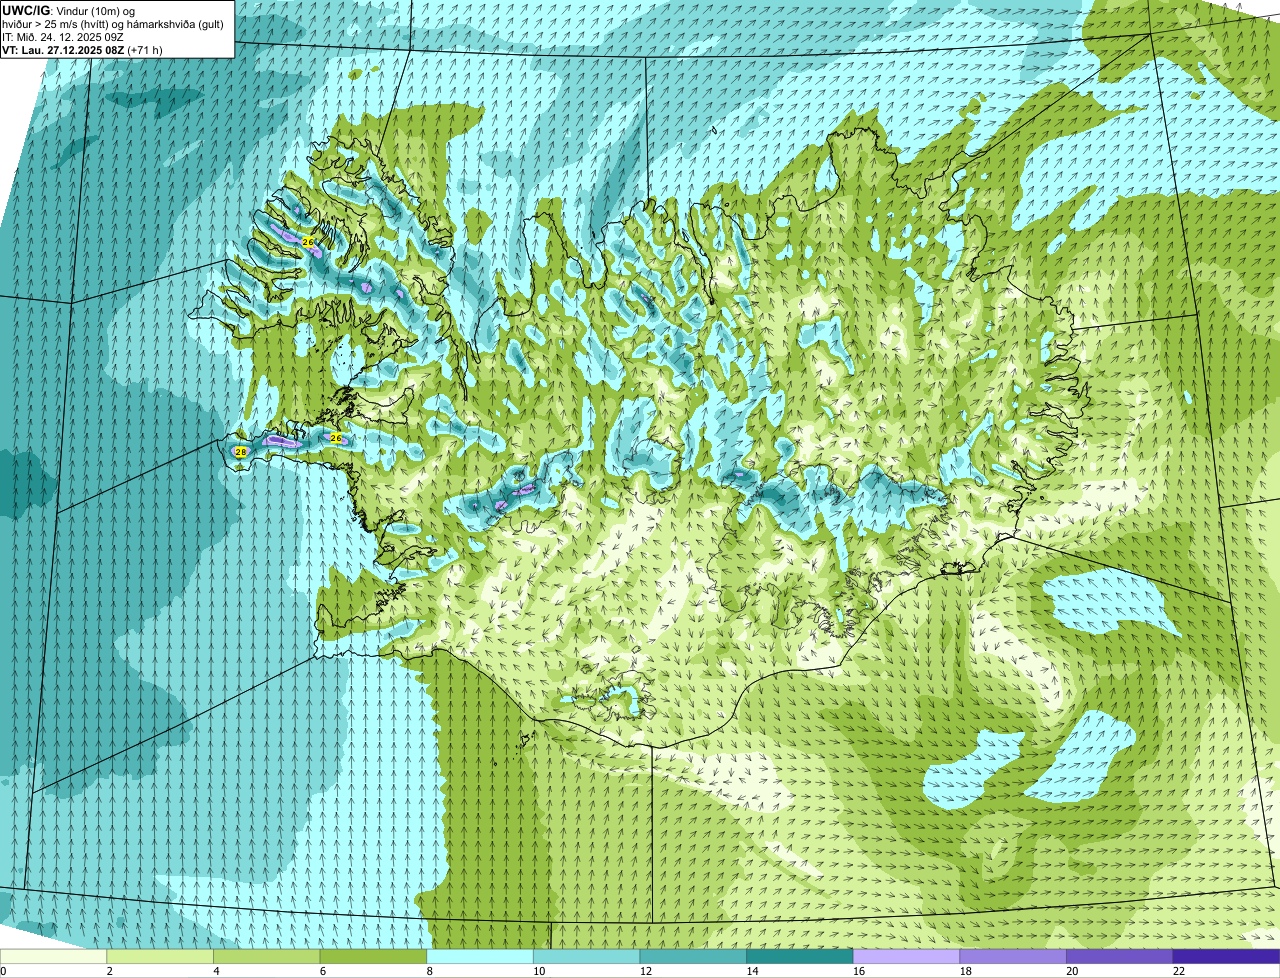Select the purple 18 to 20 swatch

point(1013,956)
